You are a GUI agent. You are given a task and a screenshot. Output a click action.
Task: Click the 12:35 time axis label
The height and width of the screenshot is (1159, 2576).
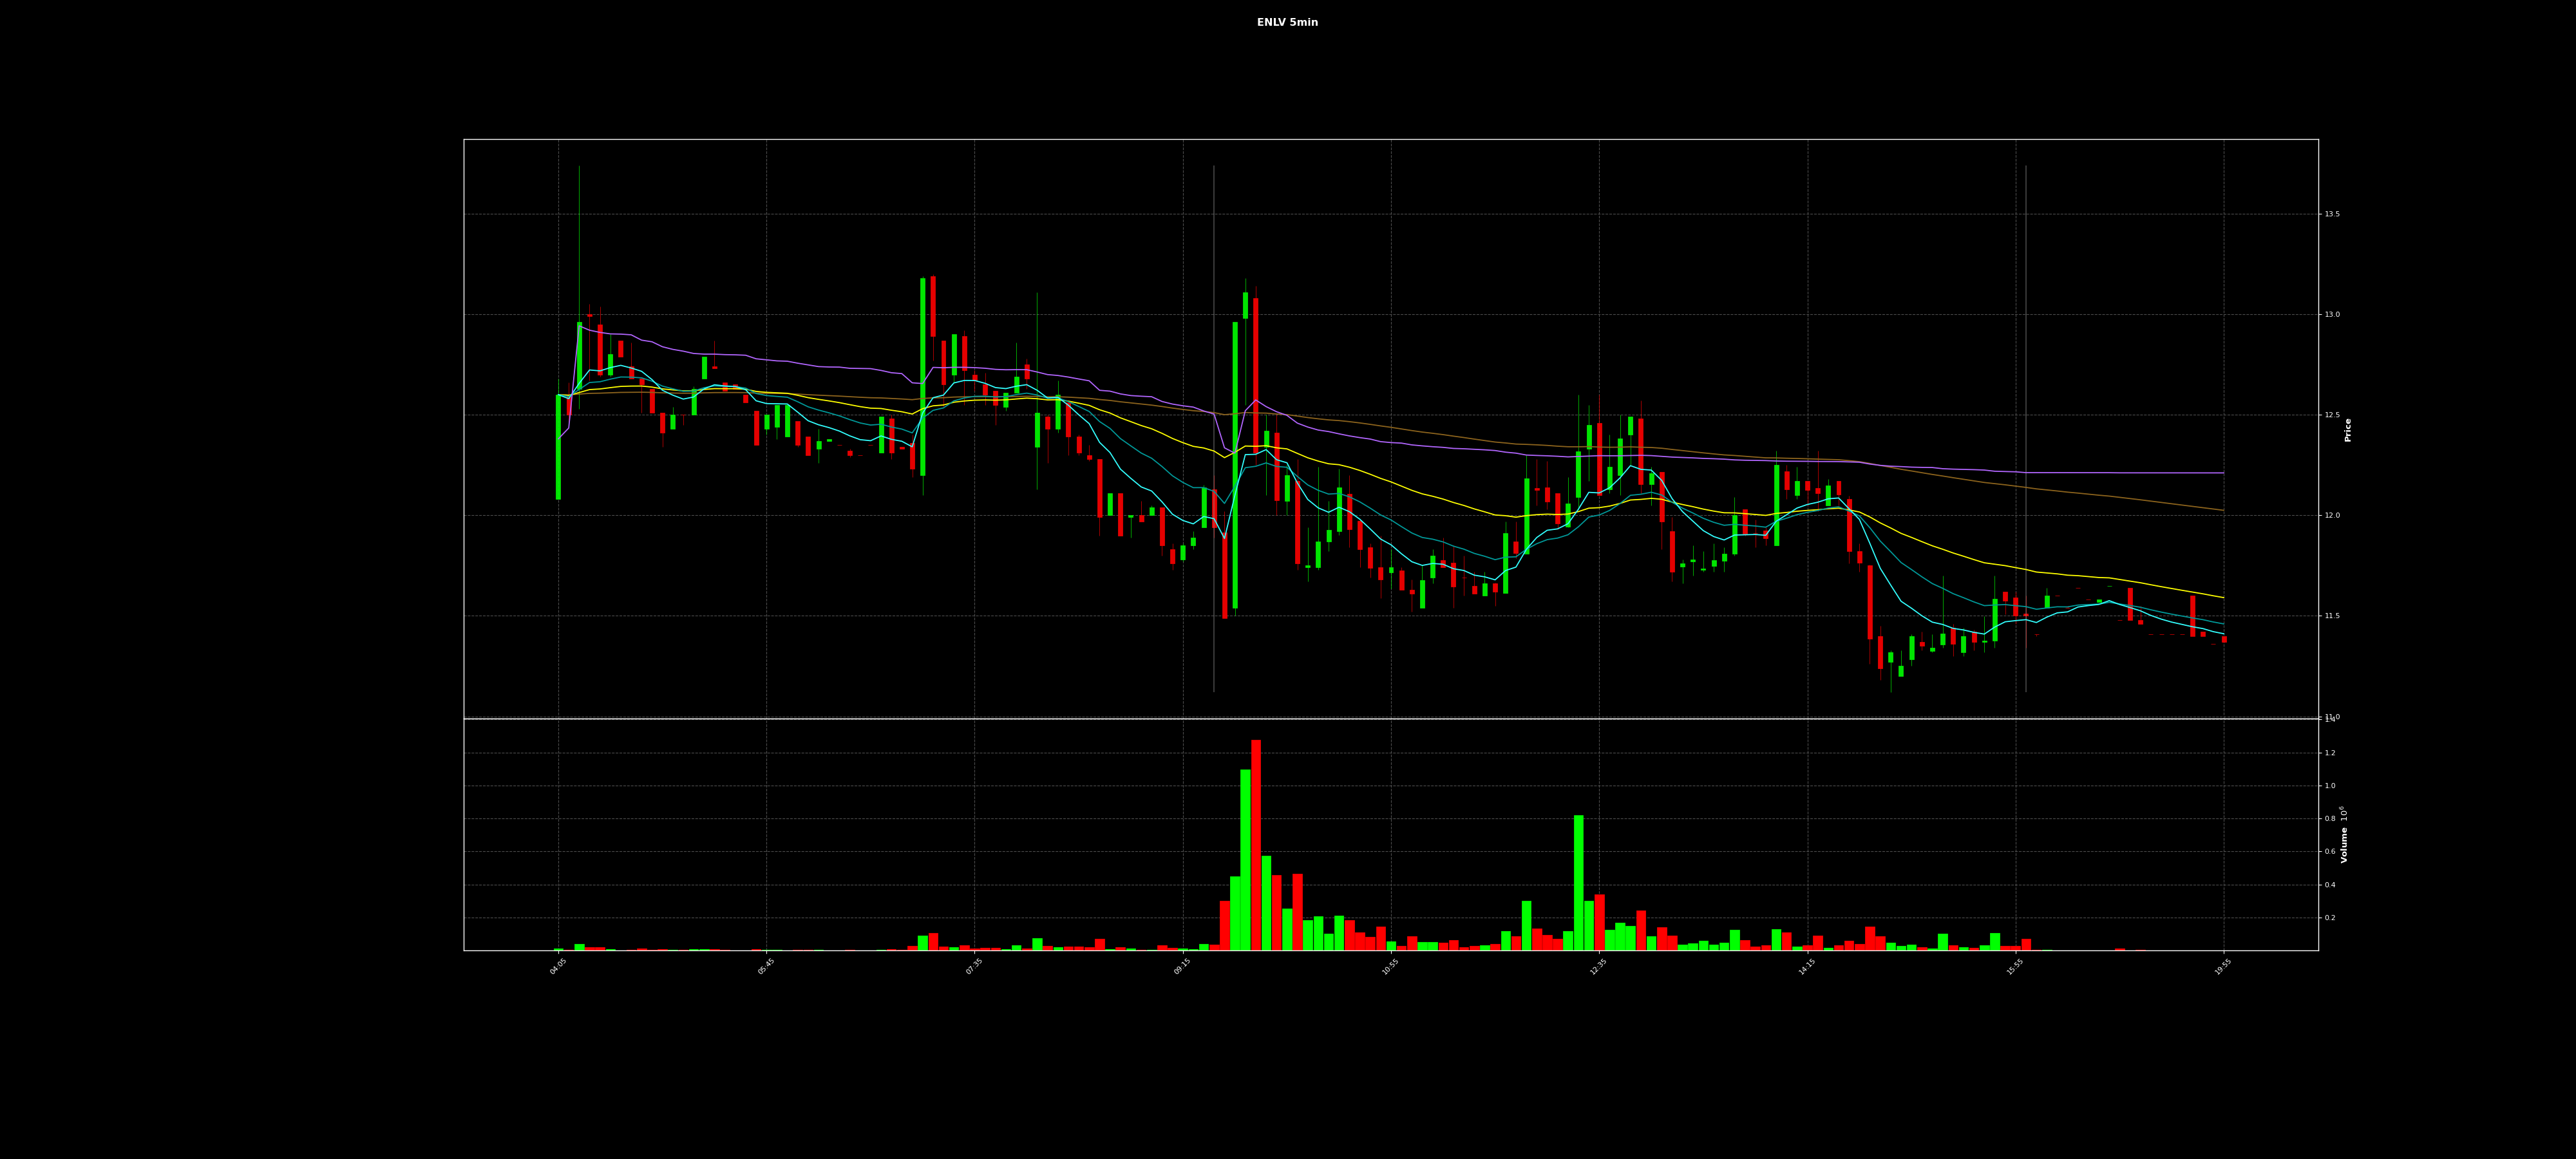click(1598, 967)
